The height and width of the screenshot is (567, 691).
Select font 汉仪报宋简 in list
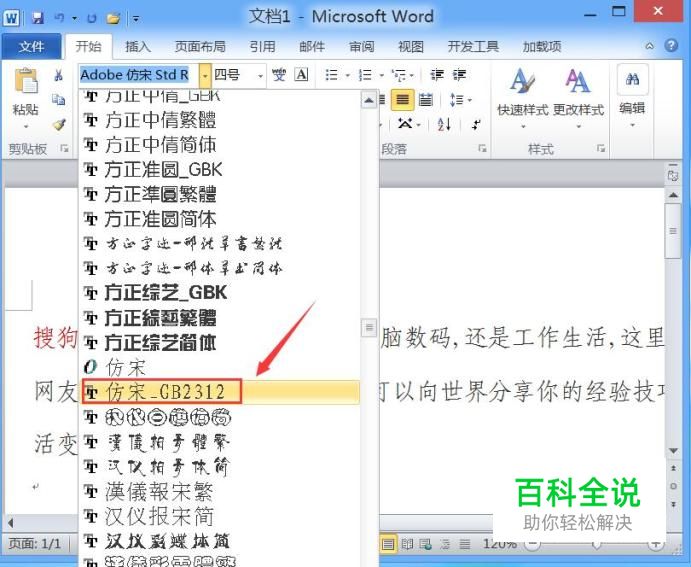219,516
